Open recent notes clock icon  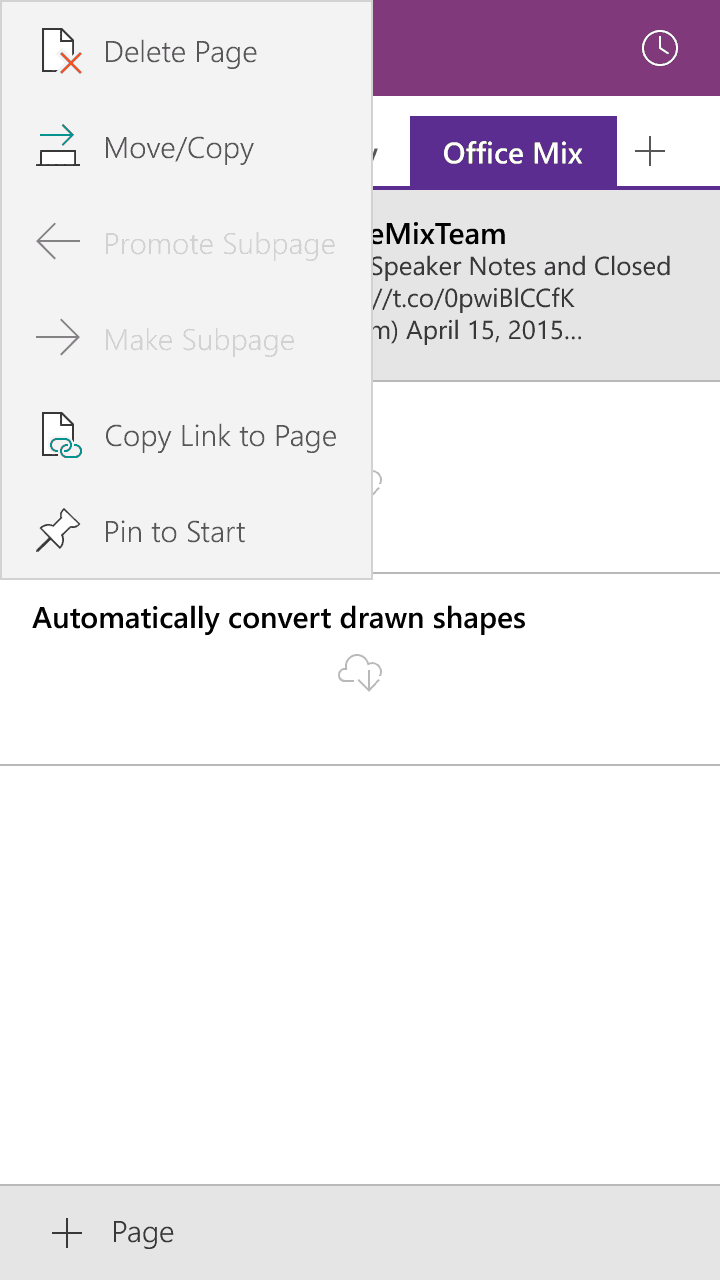coord(660,48)
